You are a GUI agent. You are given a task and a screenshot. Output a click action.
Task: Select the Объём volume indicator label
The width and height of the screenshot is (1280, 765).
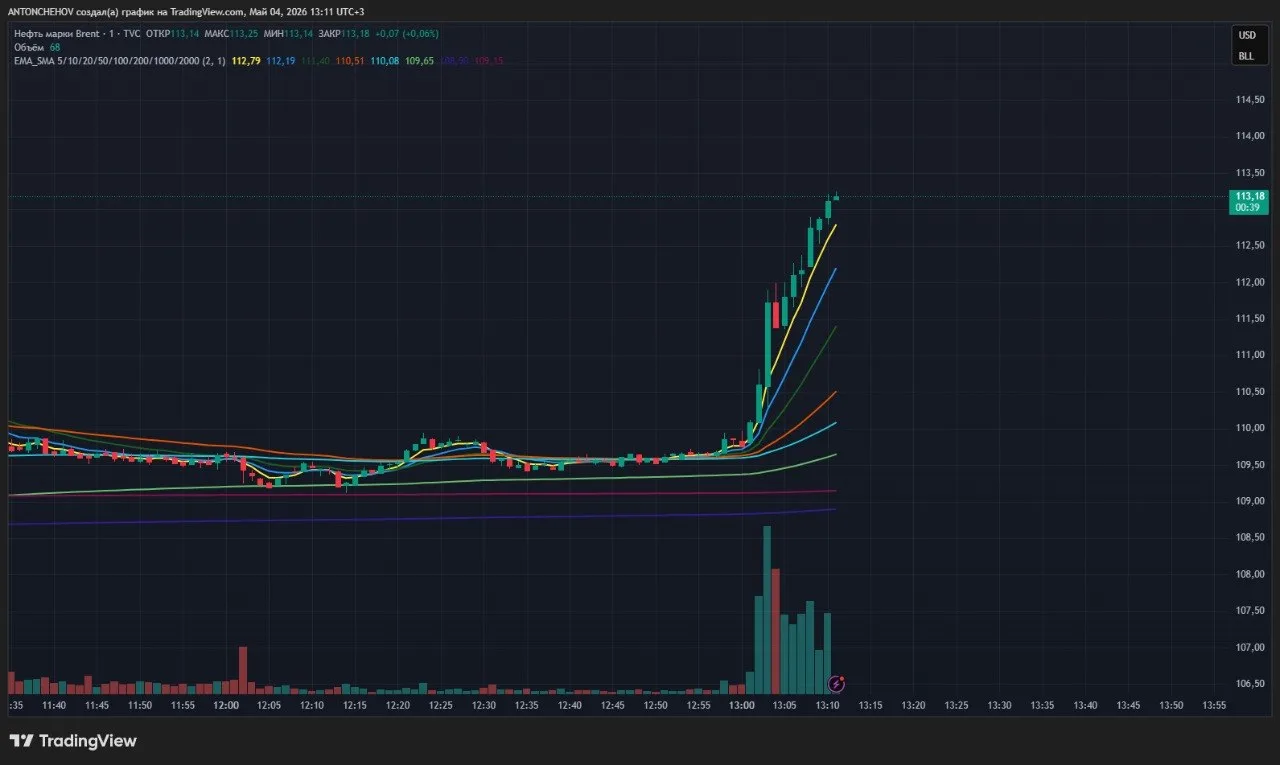tap(28, 47)
